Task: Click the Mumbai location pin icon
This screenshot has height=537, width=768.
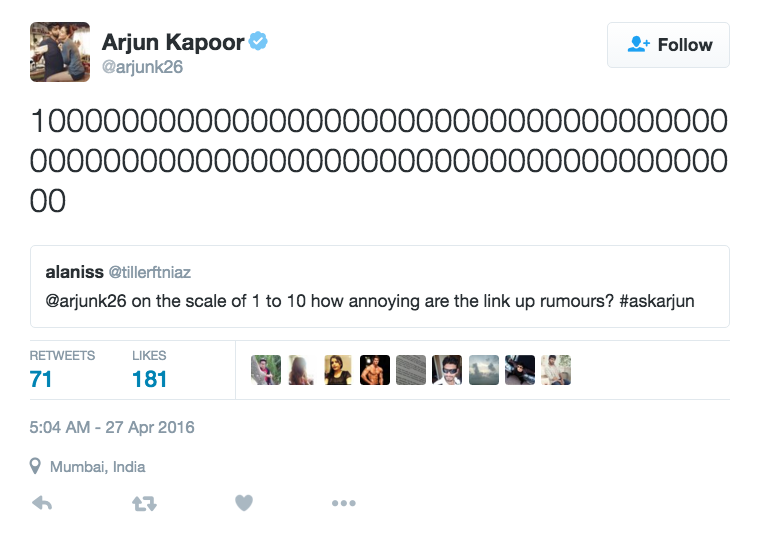Action: tap(36, 467)
